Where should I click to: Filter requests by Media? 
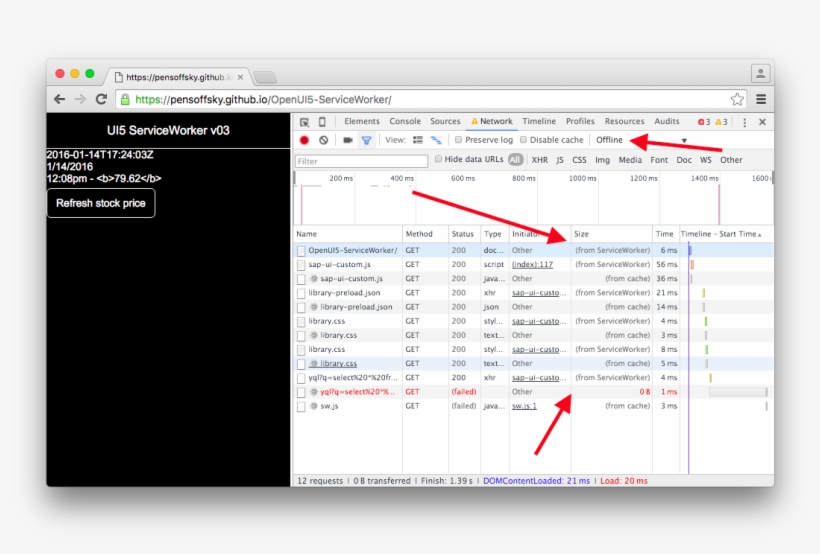pos(630,160)
